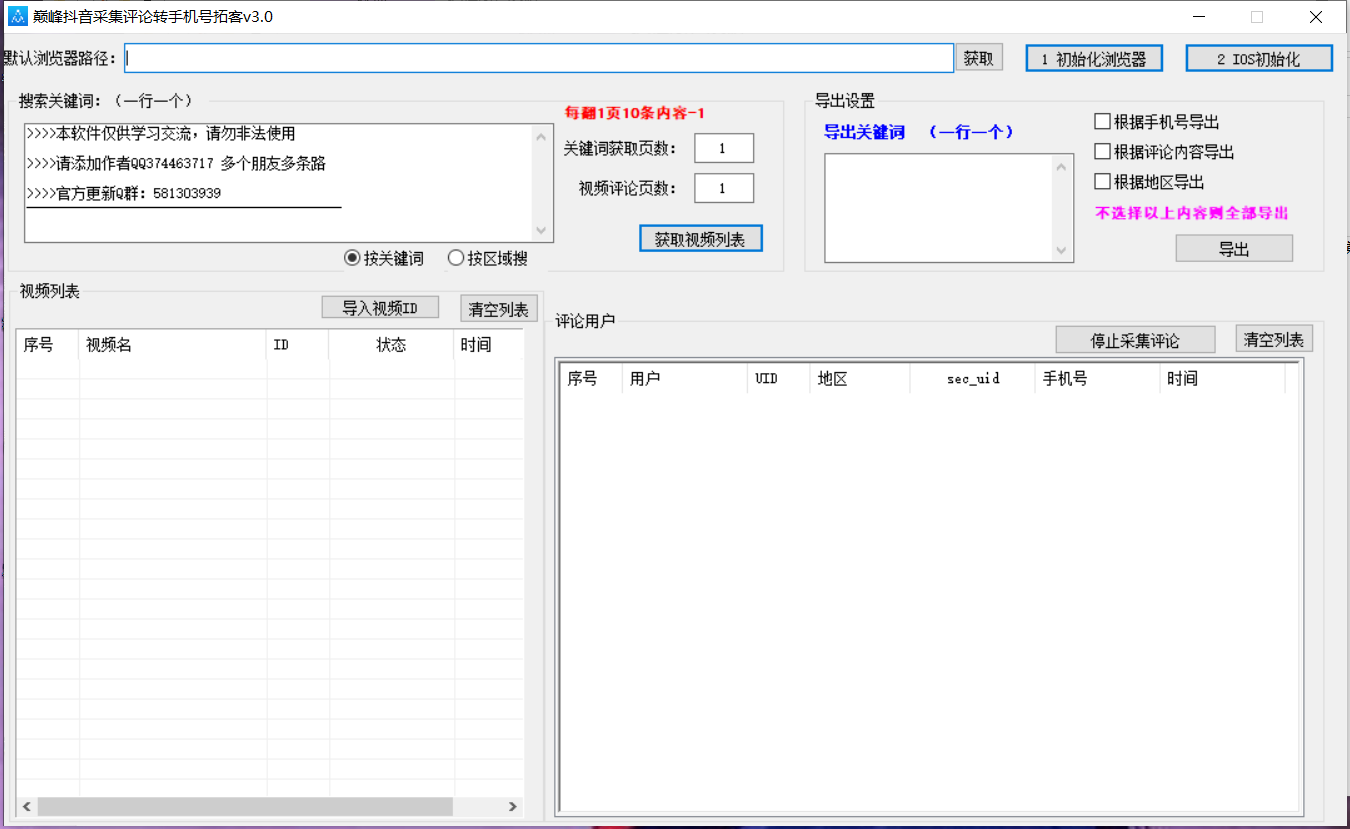
Task: Click the 手机号 column header
Action: click(1098, 379)
